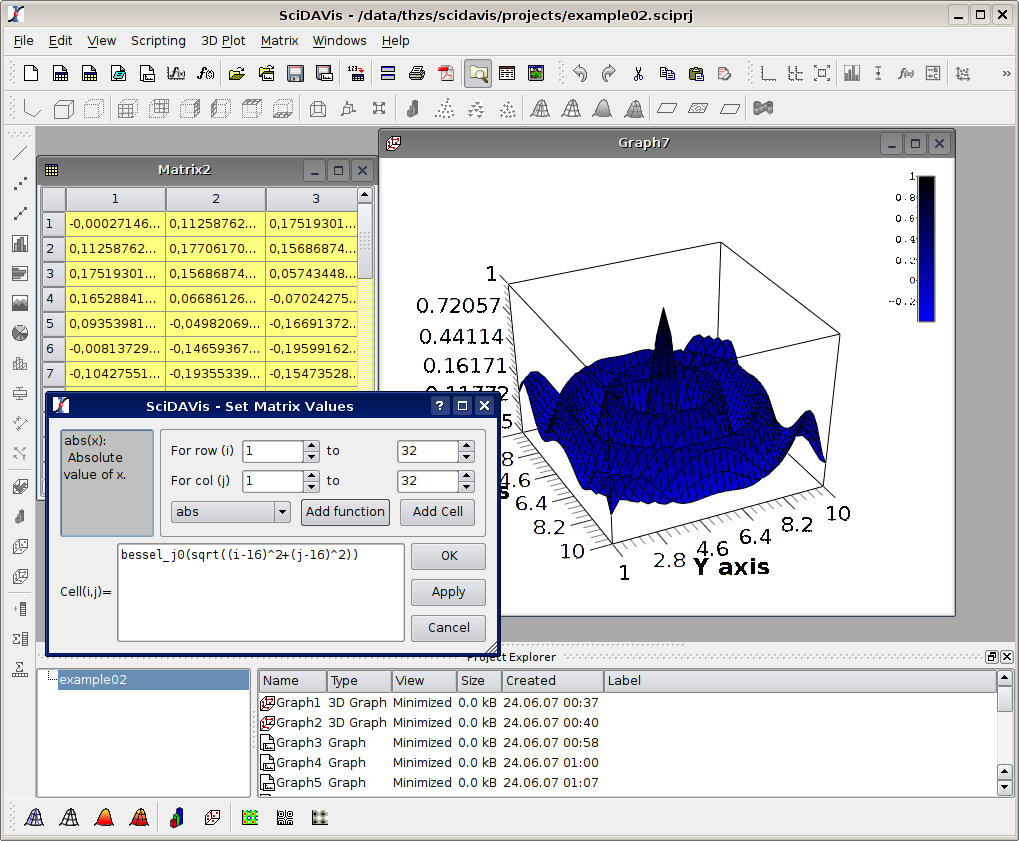Click the pie chart icon in left sidebar

(x=20, y=333)
